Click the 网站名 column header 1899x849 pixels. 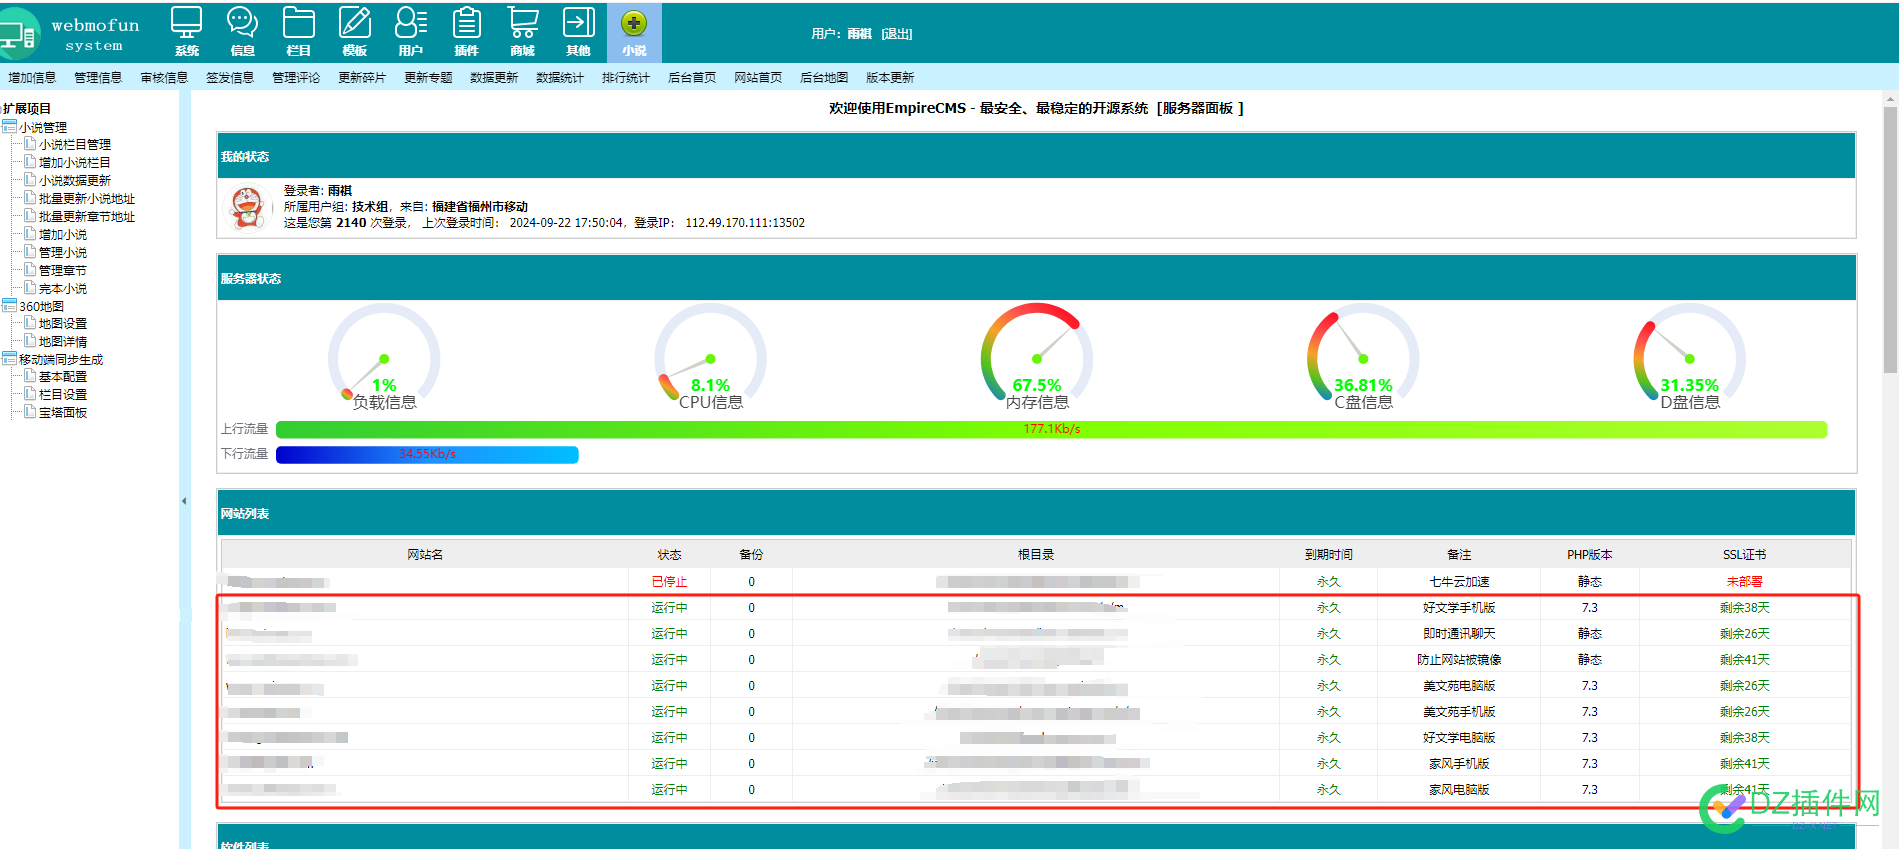coord(425,555)
